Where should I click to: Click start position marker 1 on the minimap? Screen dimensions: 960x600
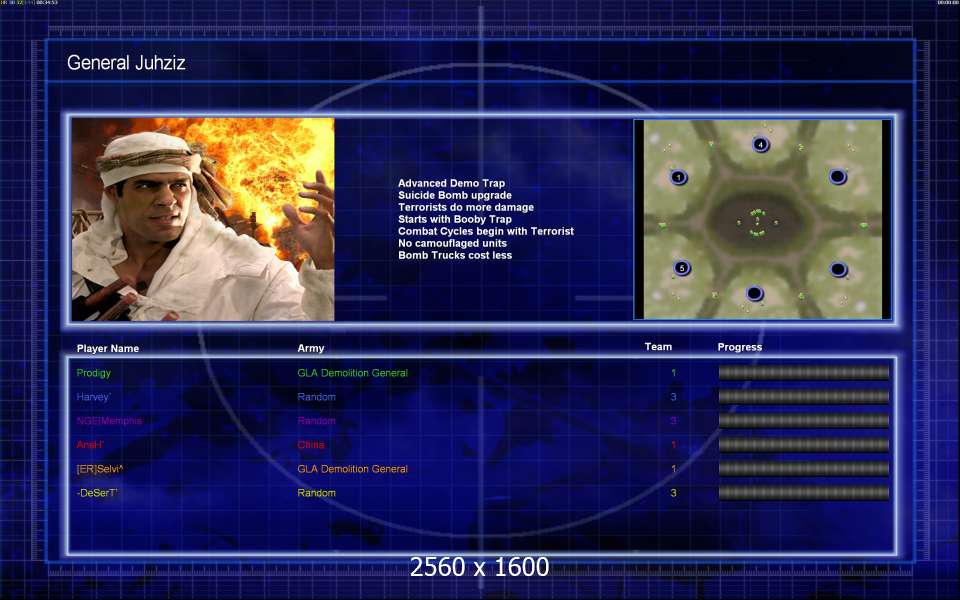[x=678, y=178]
